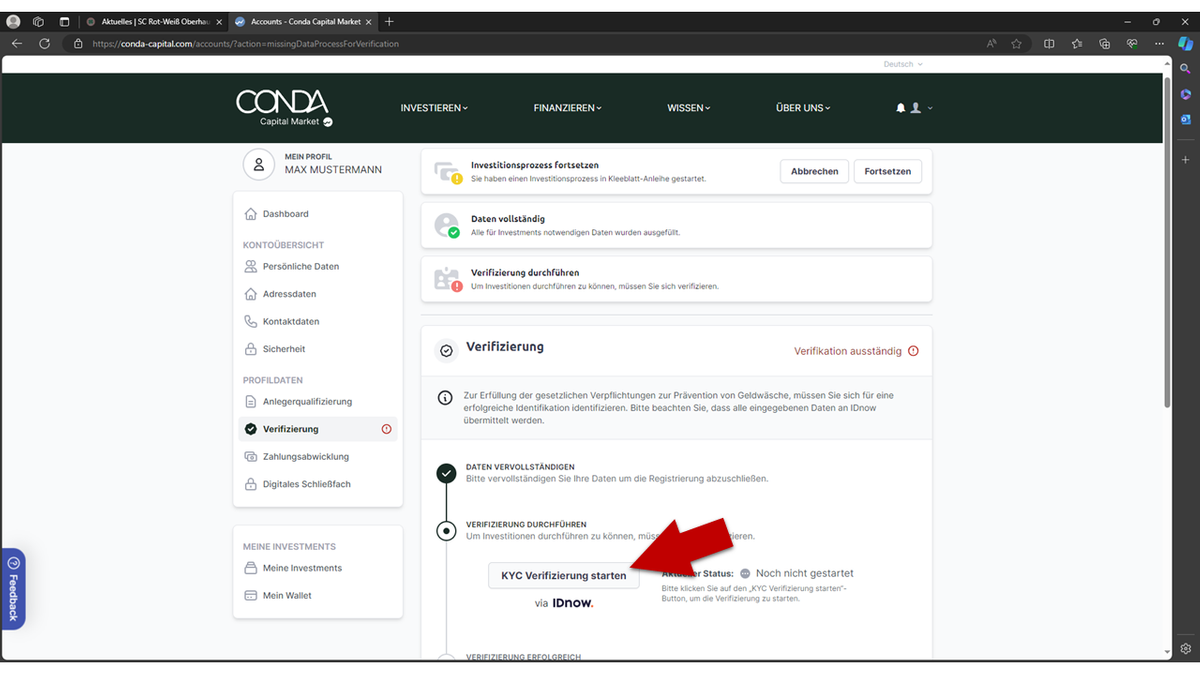This screenshot has height=675, width=1200.
Task: Click the Verifizierung durchführen ID card icon
Action: pos(446,279)
